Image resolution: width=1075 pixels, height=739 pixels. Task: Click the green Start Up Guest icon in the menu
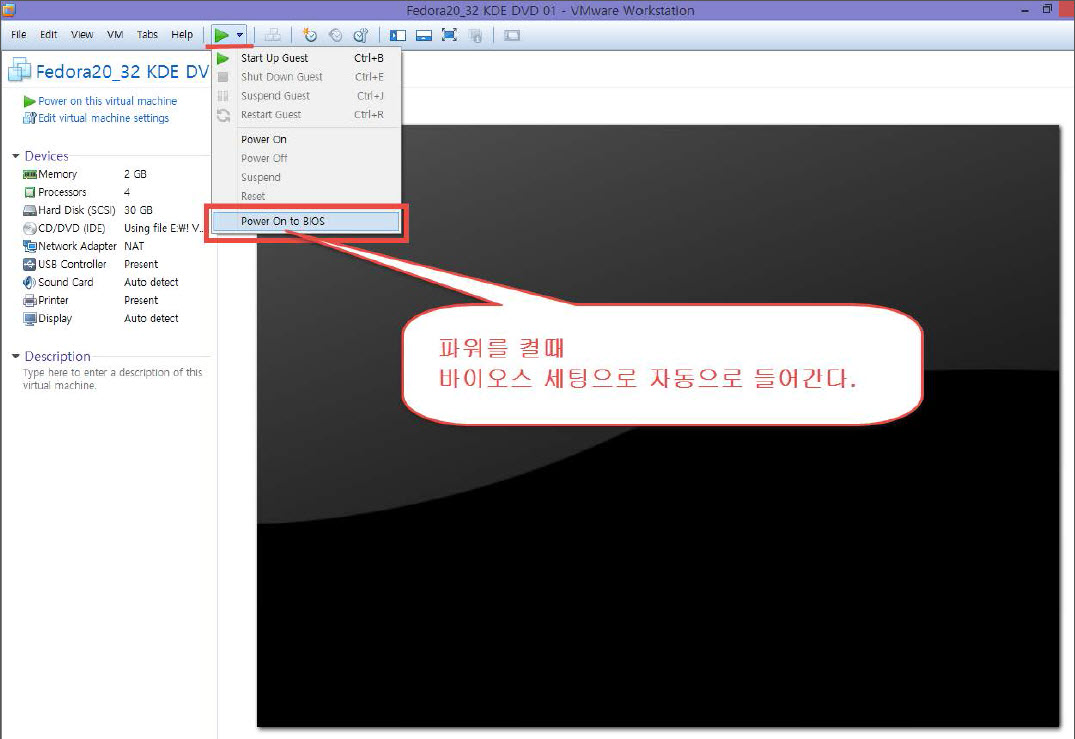[x=223, y=58]
